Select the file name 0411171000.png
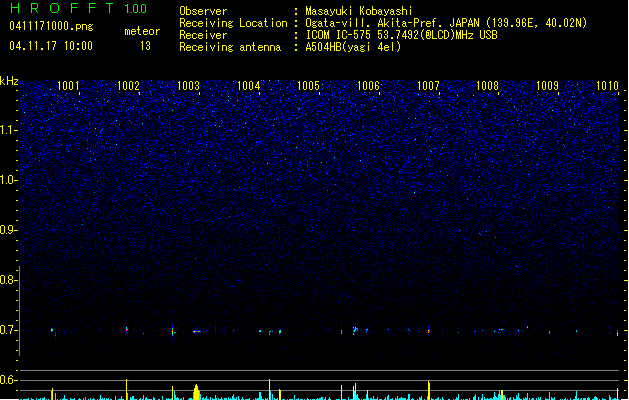629x400 pixels. coord(51,26)
